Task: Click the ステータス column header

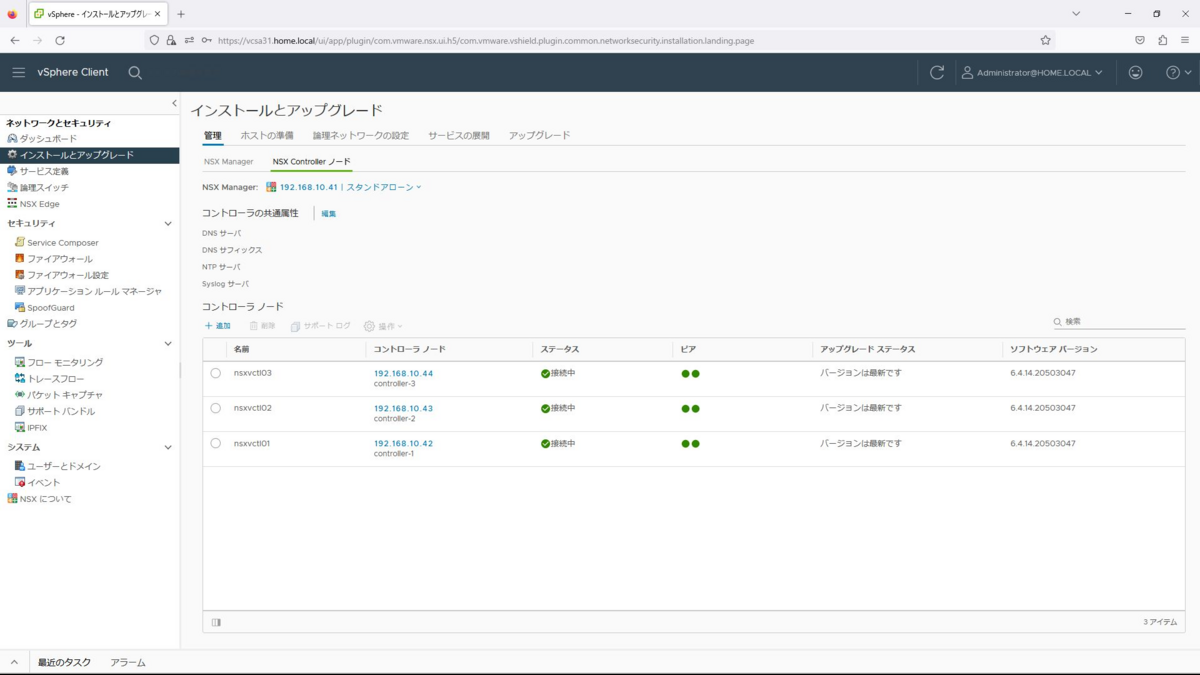Action: click(560, 349)
